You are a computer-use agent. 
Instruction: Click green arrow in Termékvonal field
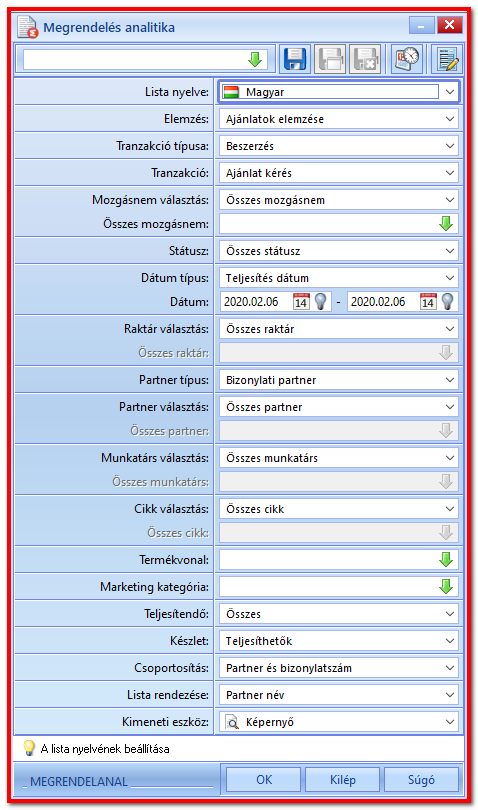[x=445, y=559]
